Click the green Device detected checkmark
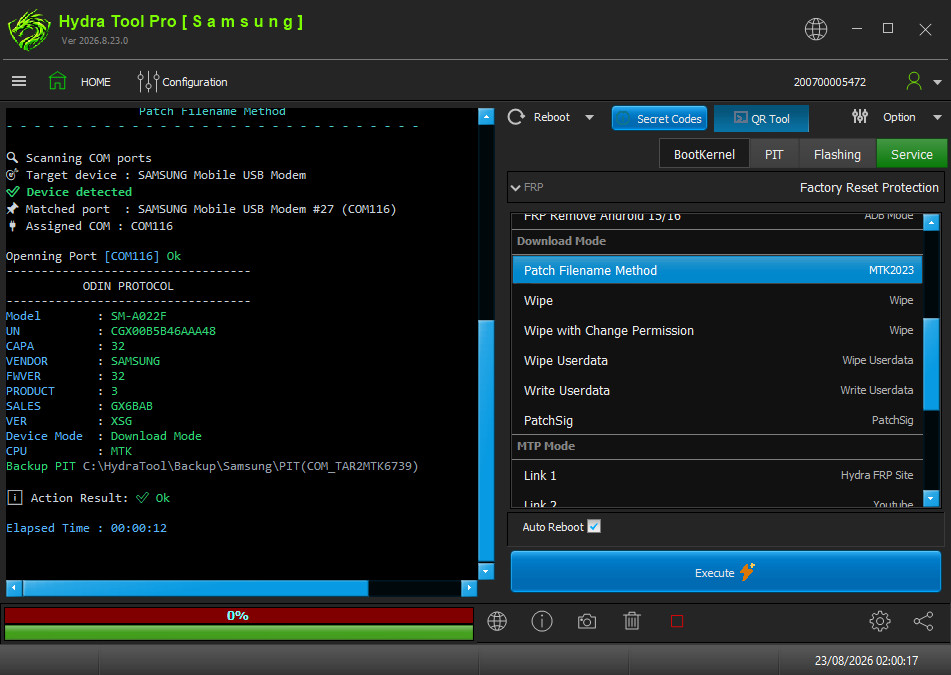This screenshot has width=951, height=675. 13,192
